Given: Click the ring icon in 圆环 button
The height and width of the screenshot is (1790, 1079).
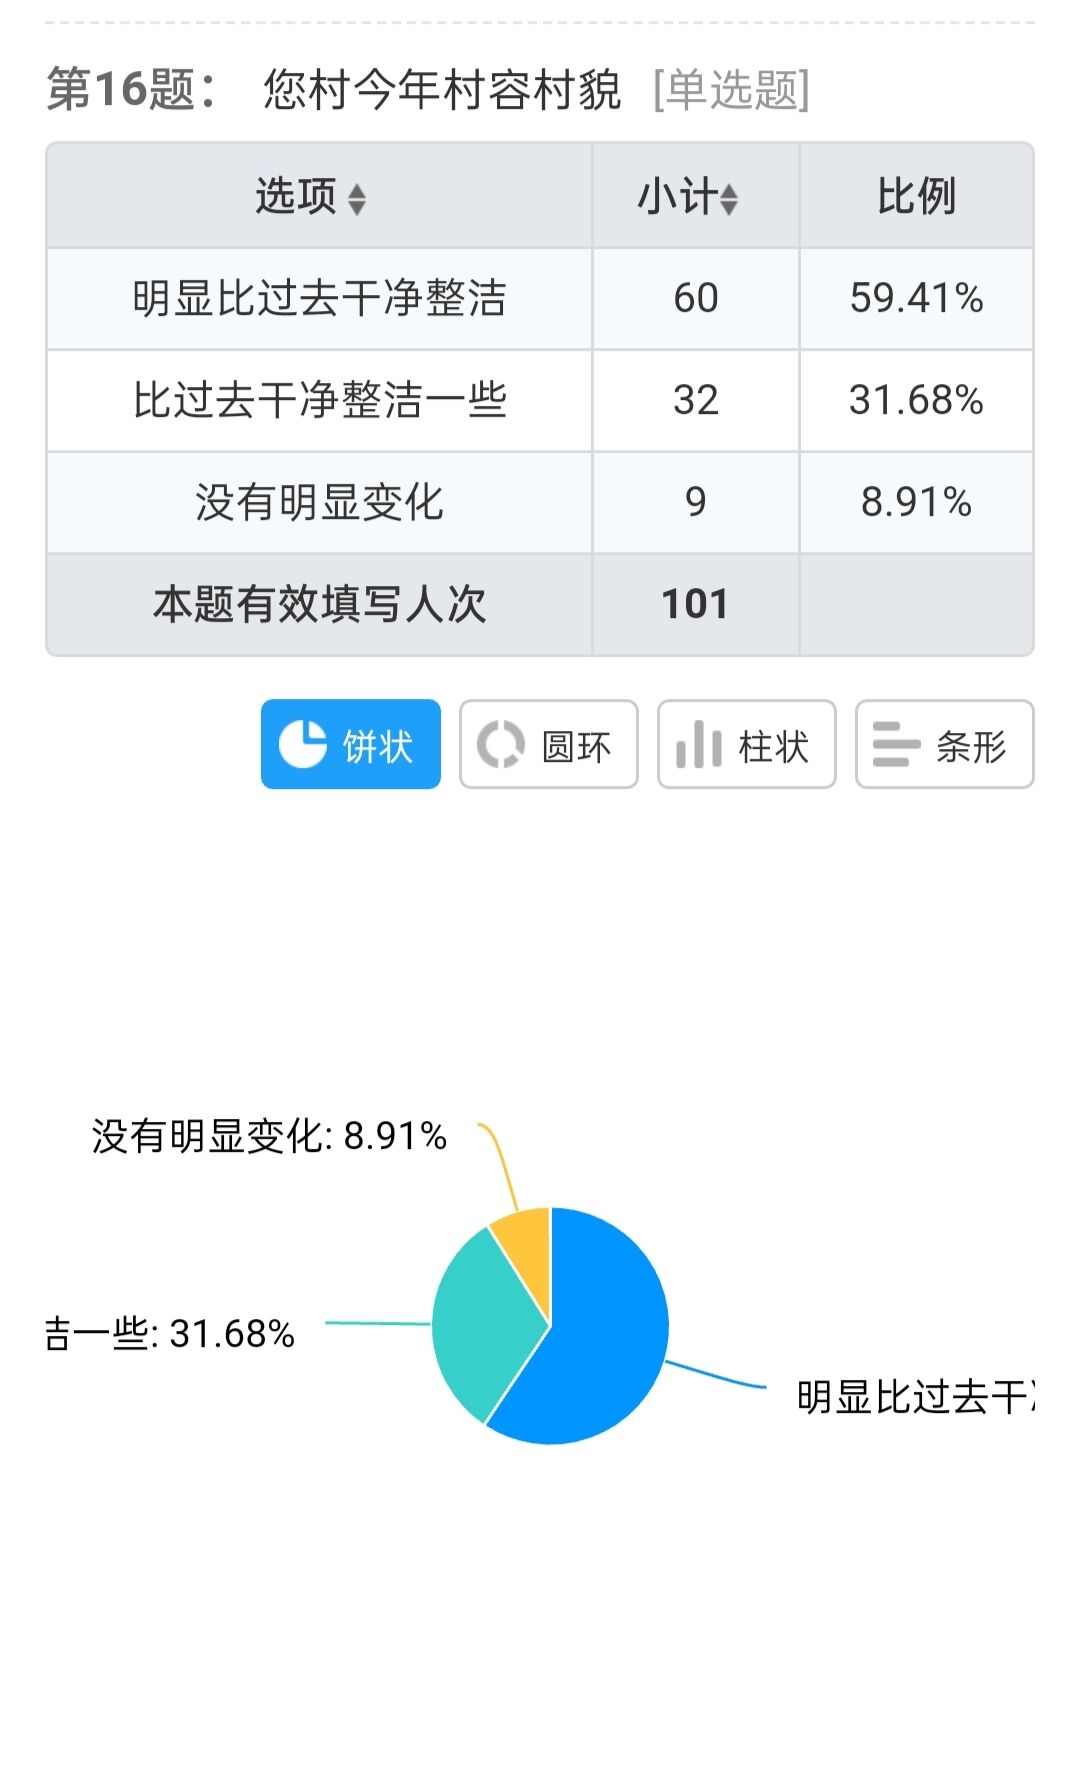Looking at the screenshot, I should [x=500, y=744].
